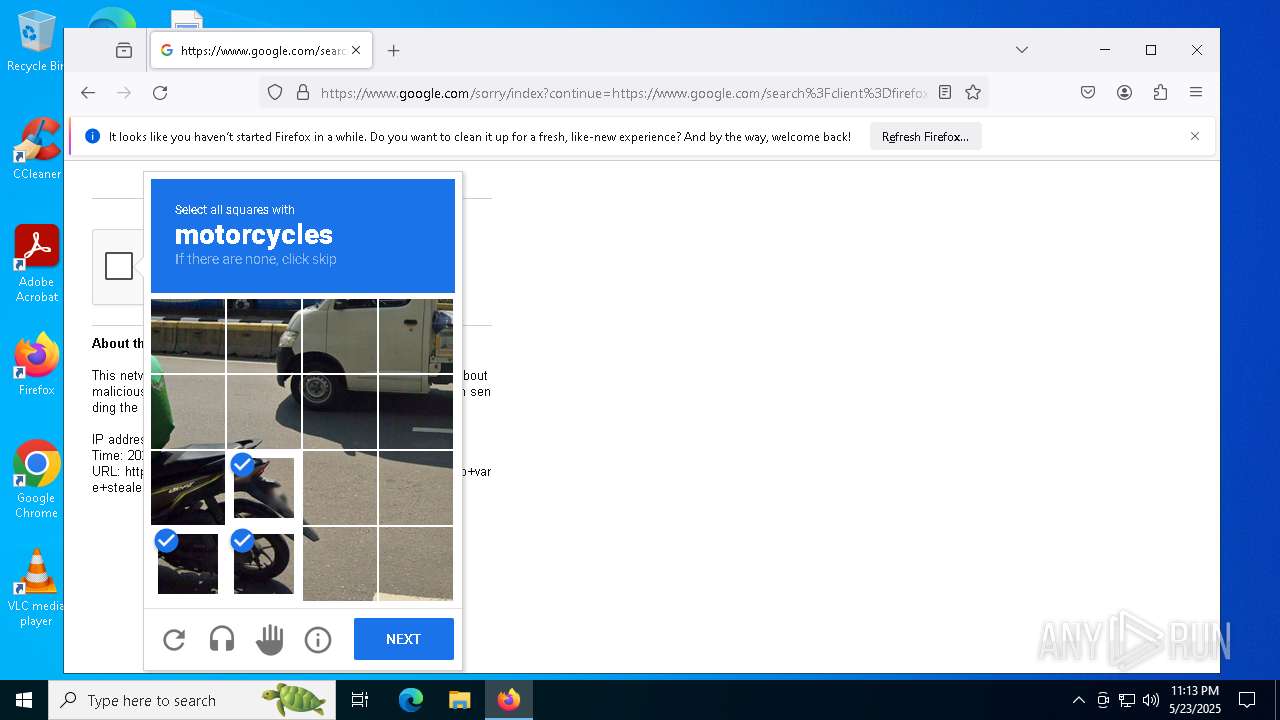Open extensions puzzle icon
This screenshot has height=720, width=1280.
tap(1160, 93)
